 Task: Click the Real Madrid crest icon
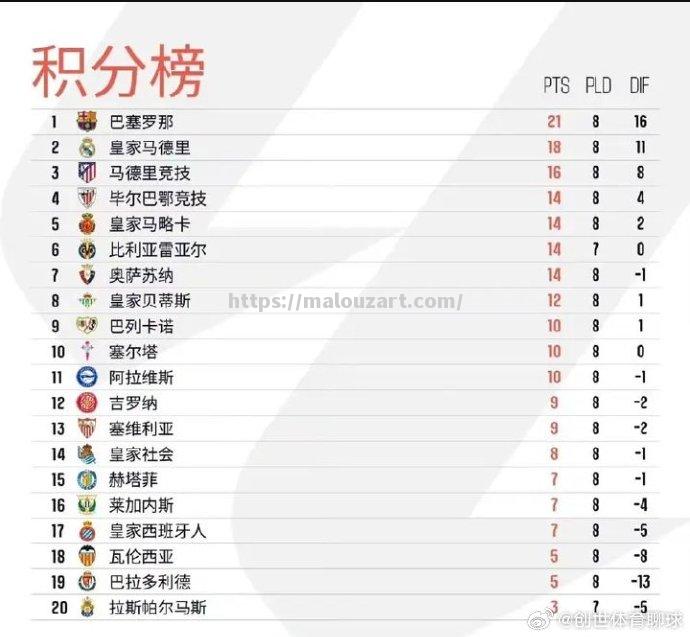[87, 147]
